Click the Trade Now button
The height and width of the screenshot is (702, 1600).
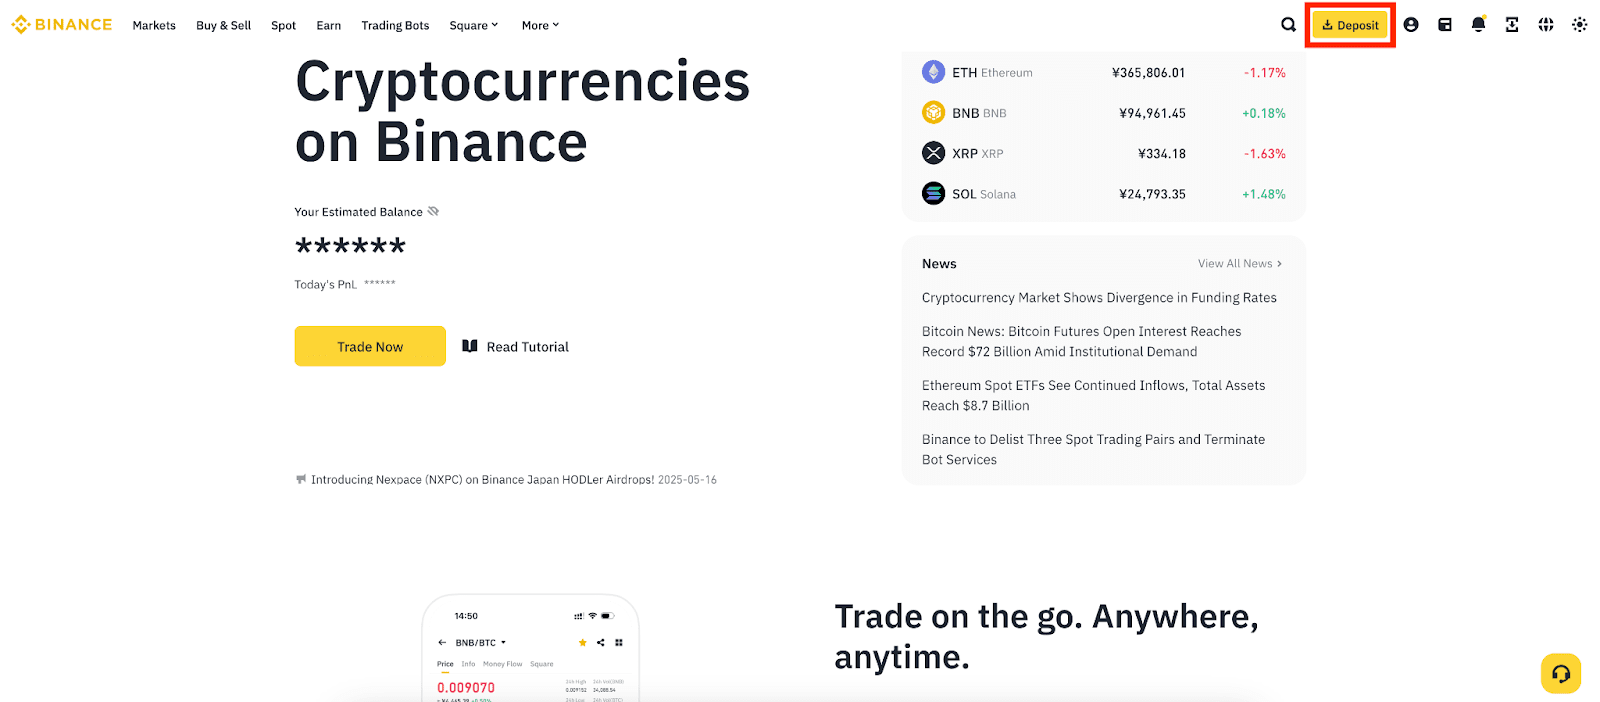click(370, 346)
